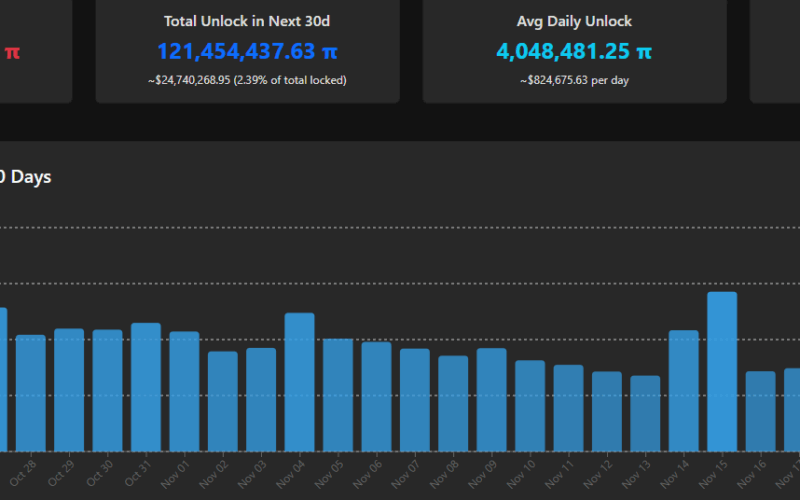800x500 pixels.
Task: Click the Nov 11 bar
Action: tap(568, 408)
